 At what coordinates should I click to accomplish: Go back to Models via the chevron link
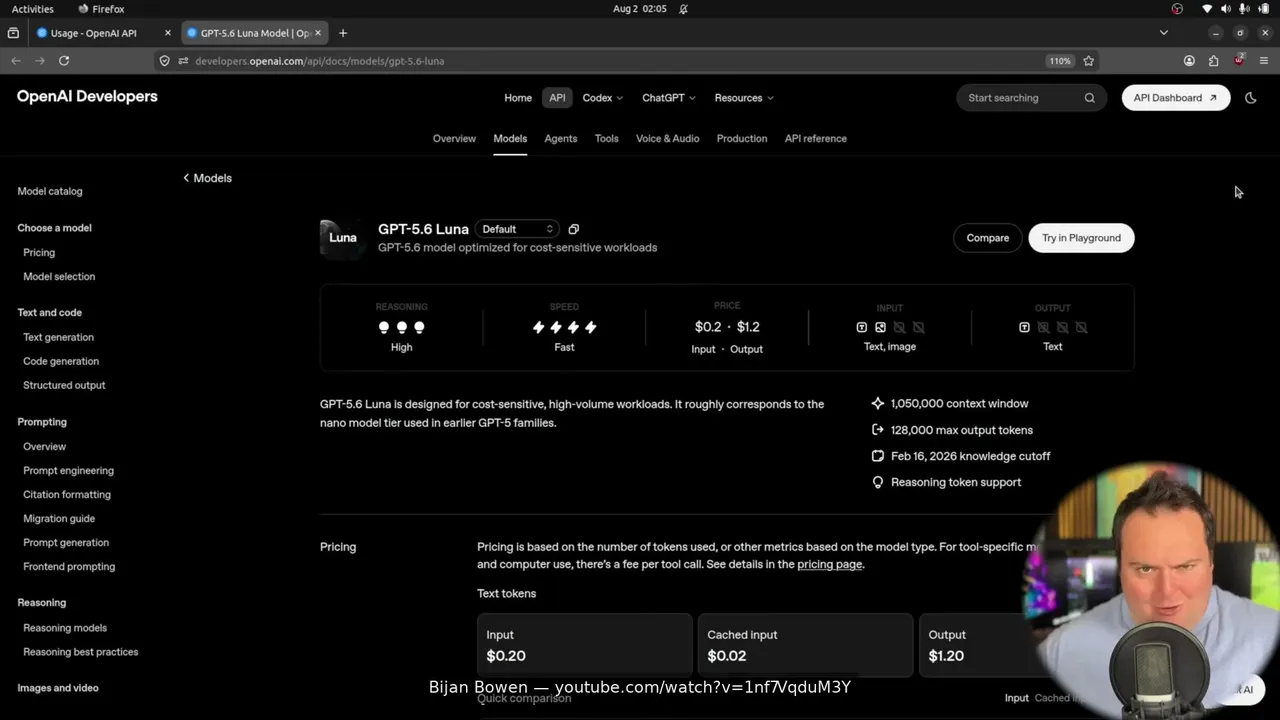207,178
